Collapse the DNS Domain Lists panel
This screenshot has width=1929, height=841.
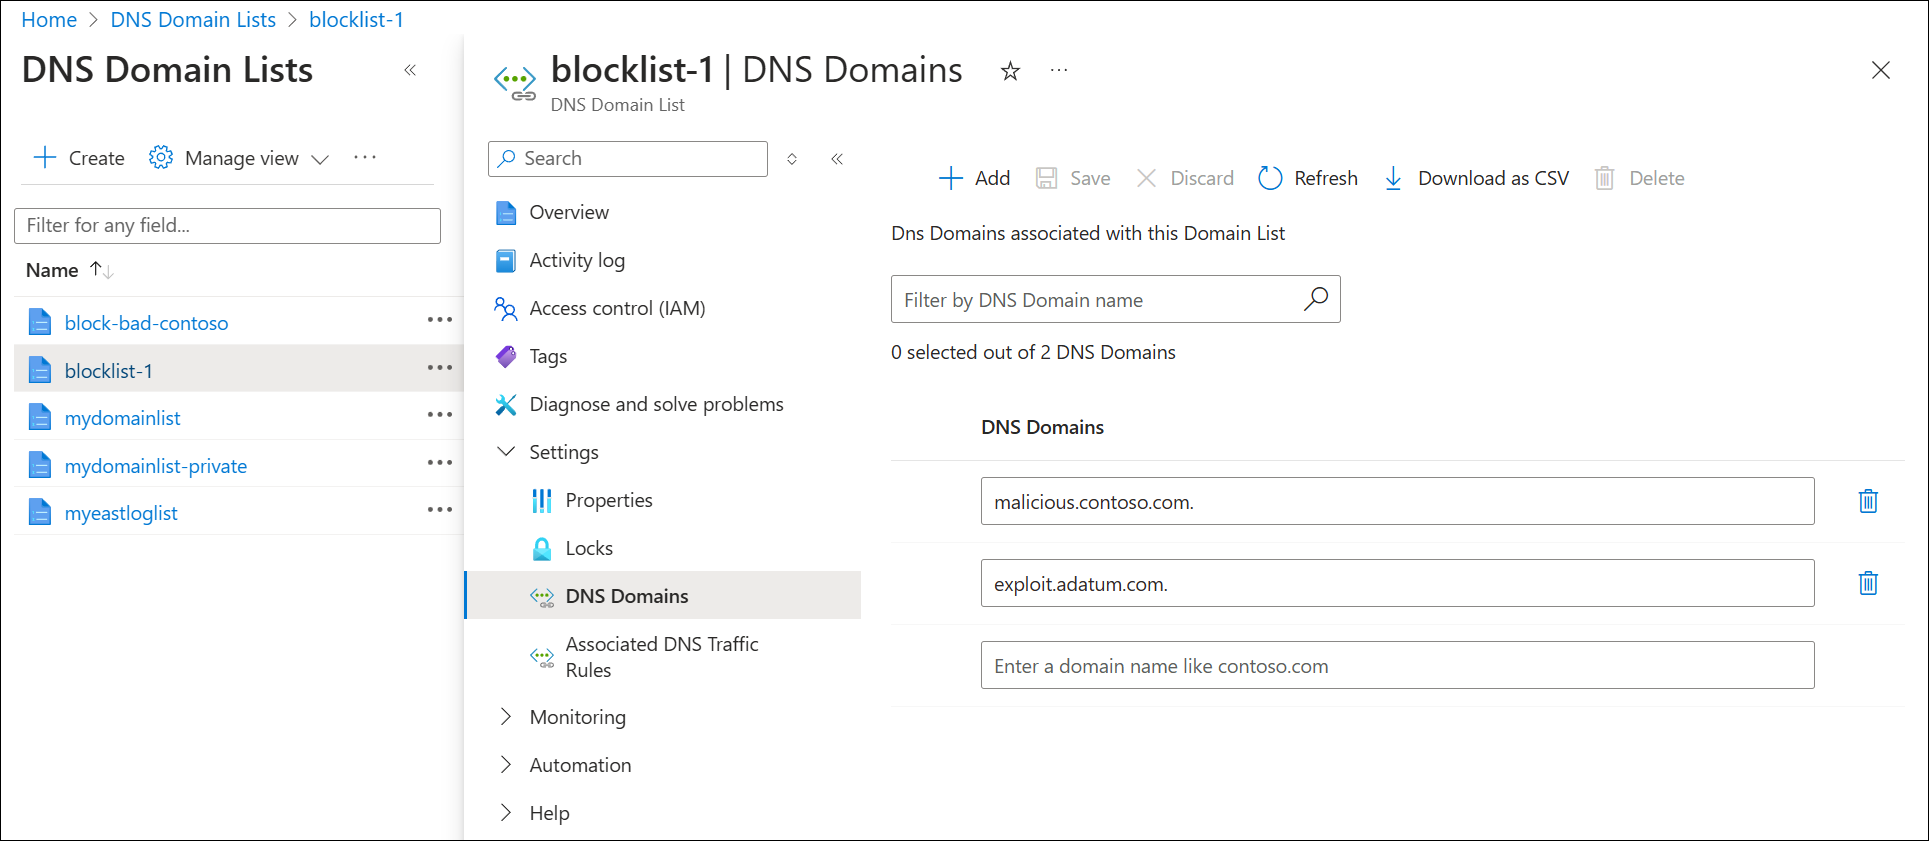tap(410, 70)
